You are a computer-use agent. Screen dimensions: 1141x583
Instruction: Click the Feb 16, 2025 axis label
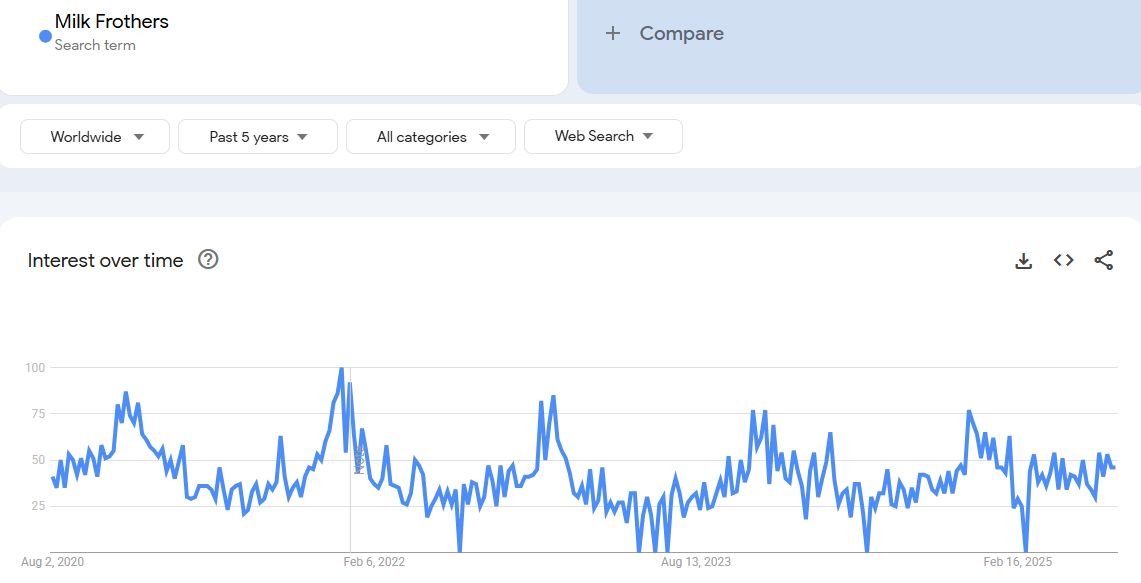tap(1018, 562)
